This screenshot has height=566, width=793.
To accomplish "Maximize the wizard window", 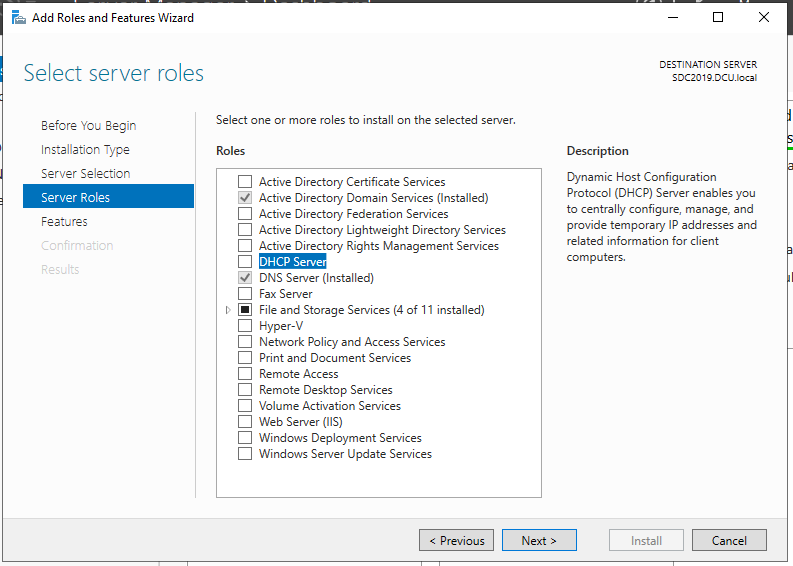I will coord(718,17).
